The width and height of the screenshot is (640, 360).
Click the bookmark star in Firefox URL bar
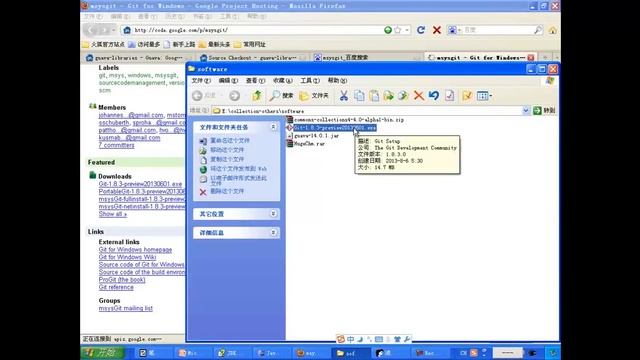point(398,30)
